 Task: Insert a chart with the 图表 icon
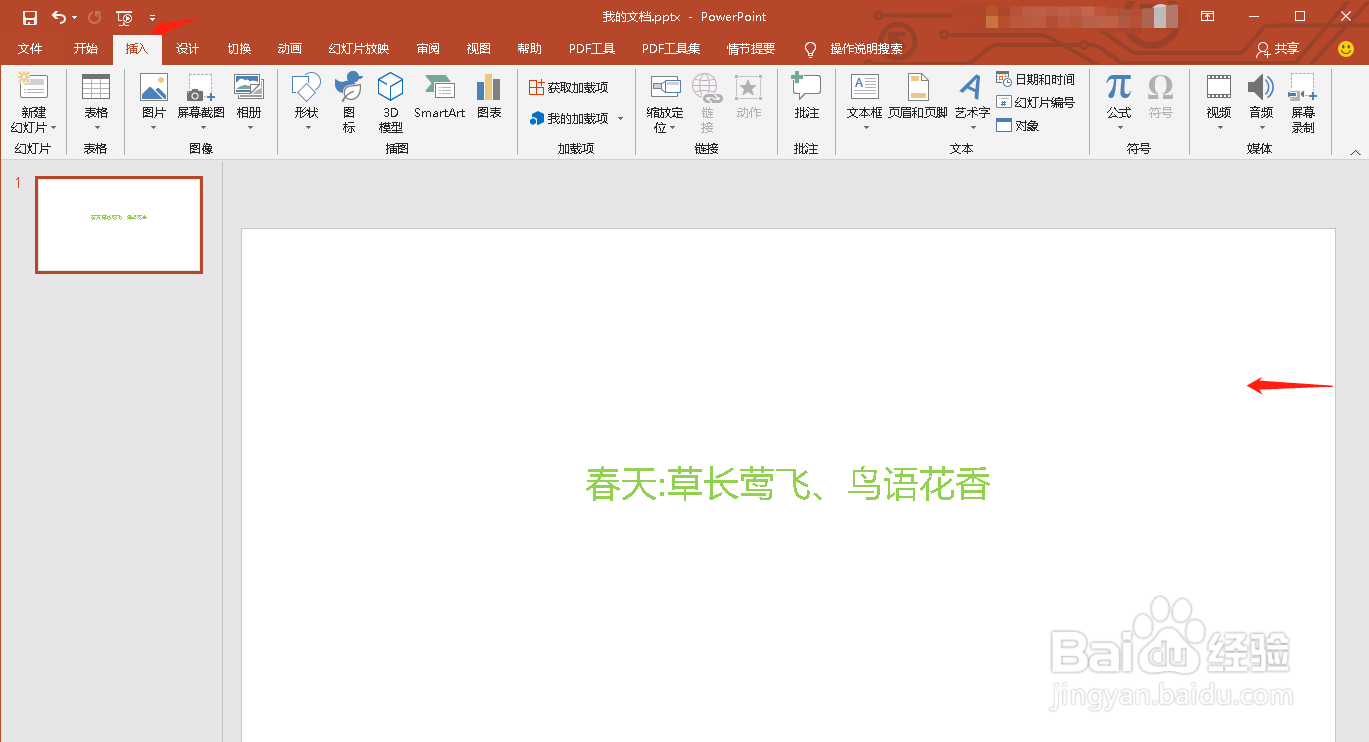pyautogui.click(x=488, y=95)
